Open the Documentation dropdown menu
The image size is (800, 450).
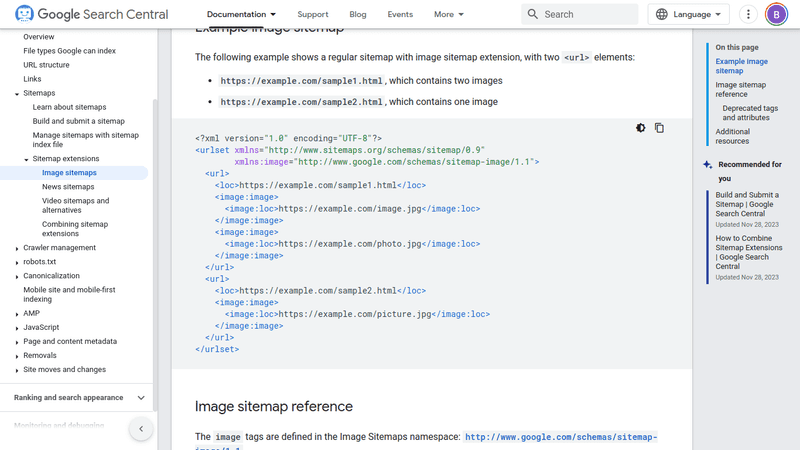(241, 15)
